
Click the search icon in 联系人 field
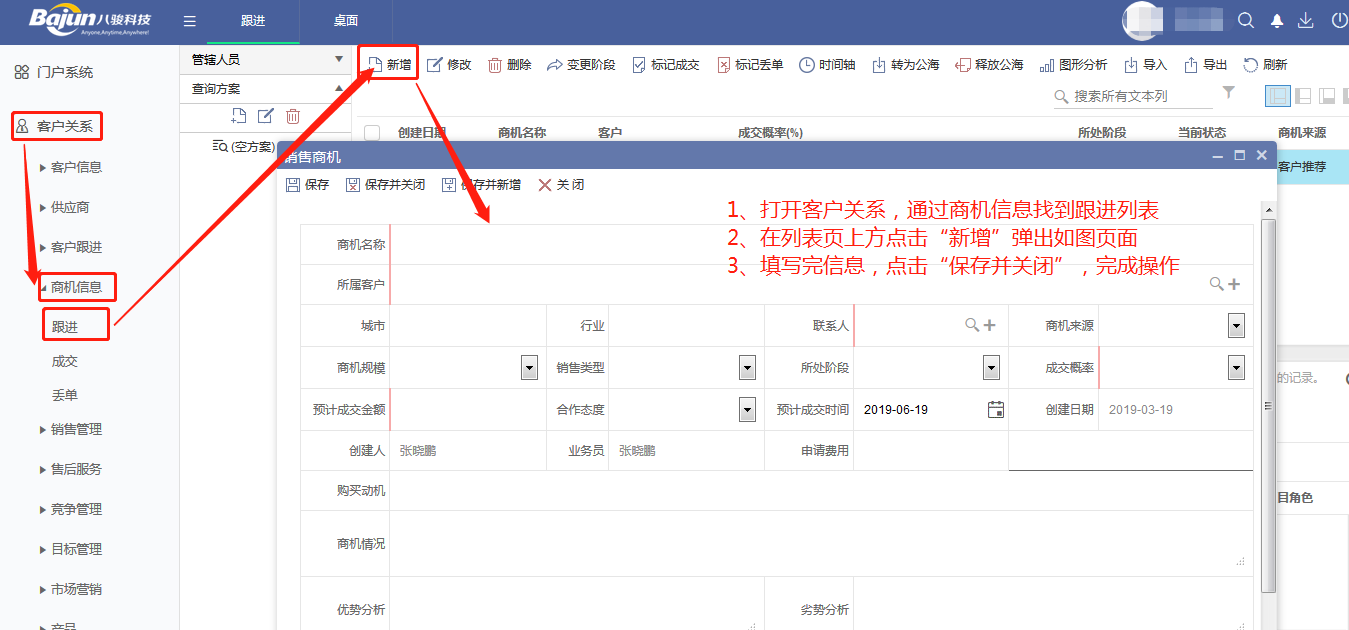pos(971,325)
